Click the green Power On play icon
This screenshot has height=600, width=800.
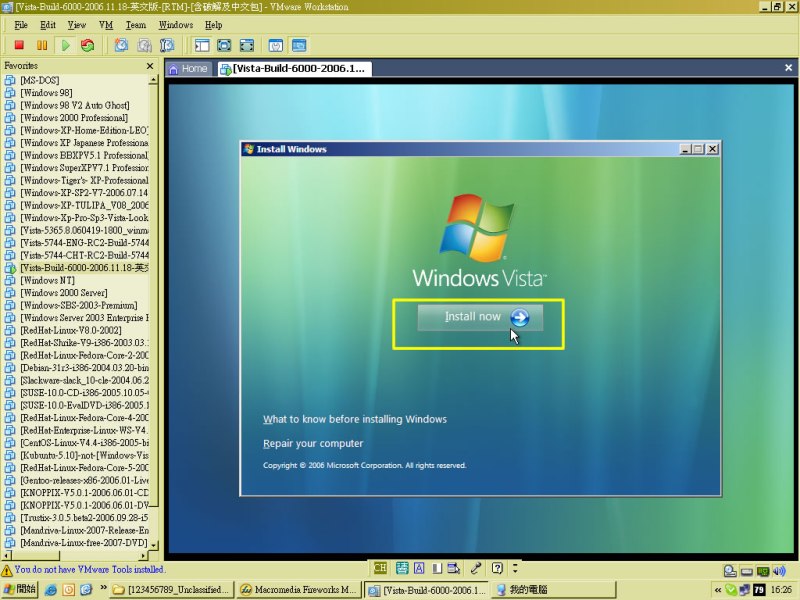click(x=65, y=45)
